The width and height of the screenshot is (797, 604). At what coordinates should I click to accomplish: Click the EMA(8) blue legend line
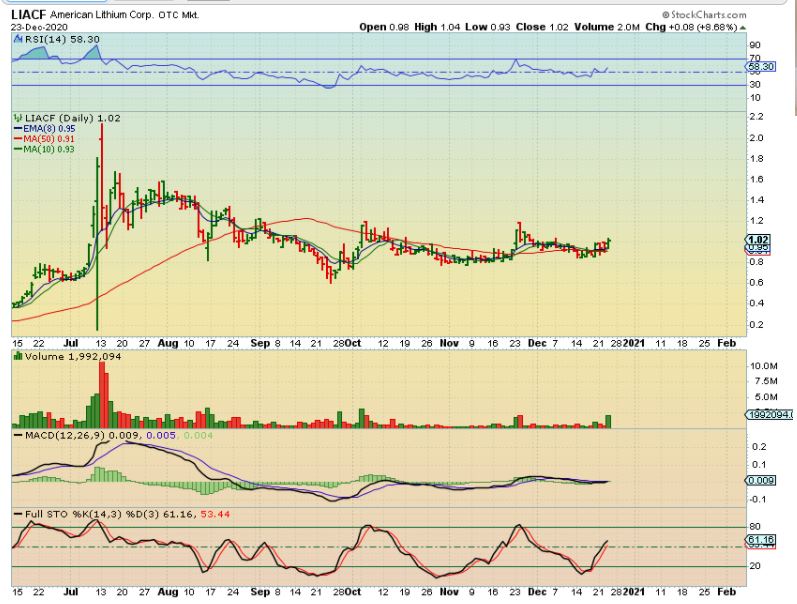coord(18,129)
